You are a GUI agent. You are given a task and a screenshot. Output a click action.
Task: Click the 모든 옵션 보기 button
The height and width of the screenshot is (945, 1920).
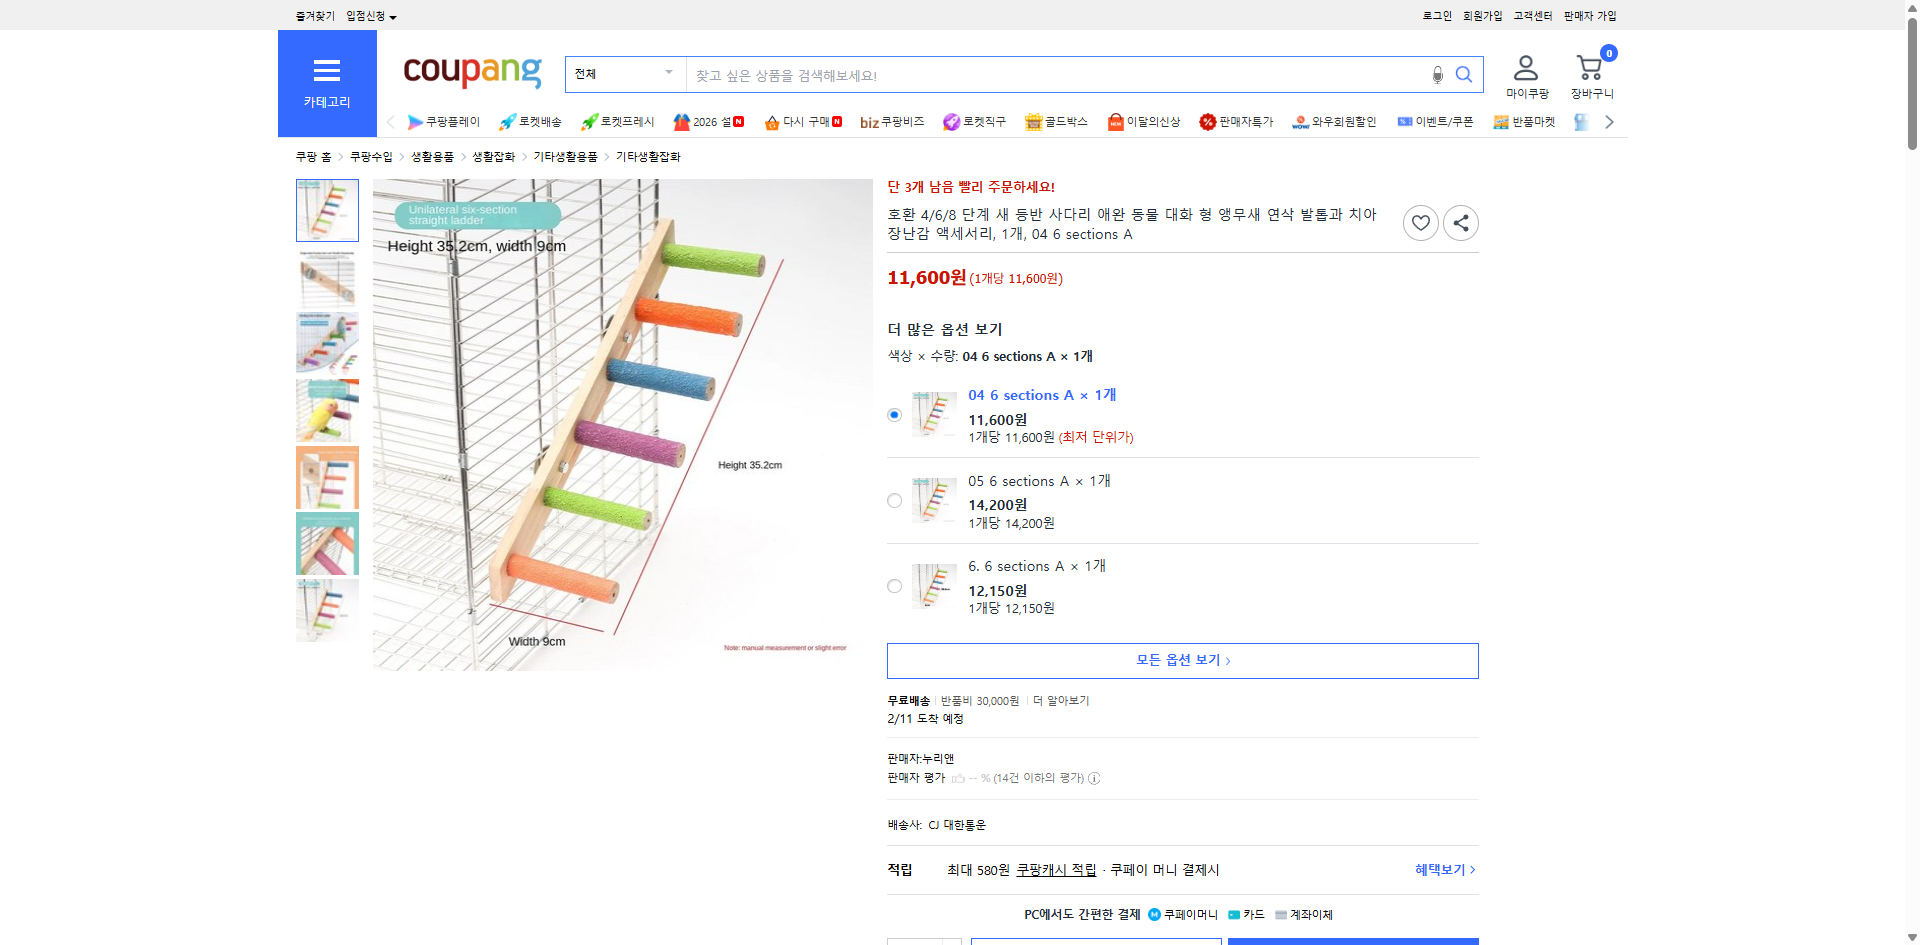tap(1181, 660)
